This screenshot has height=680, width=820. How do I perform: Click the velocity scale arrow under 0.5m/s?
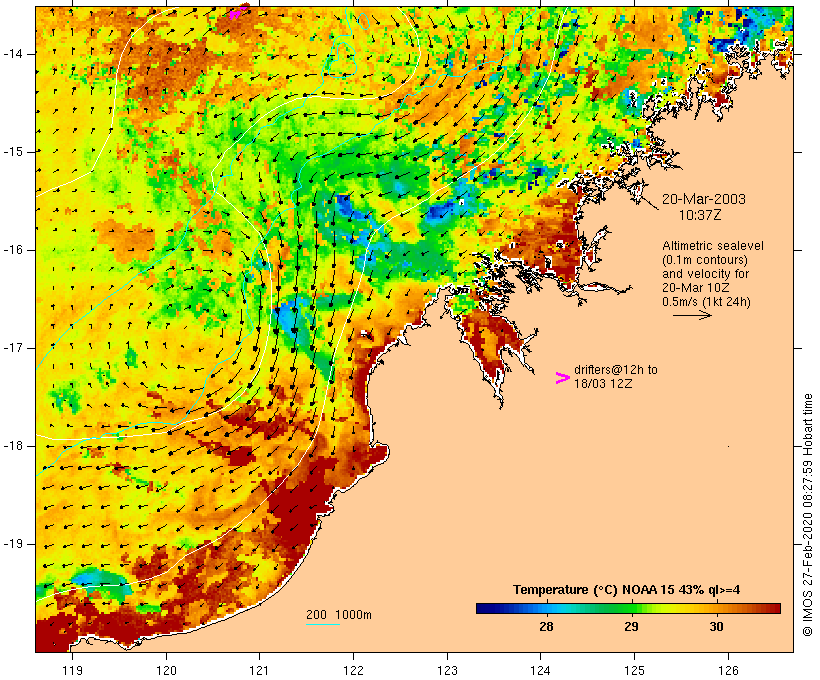[692, 315]
